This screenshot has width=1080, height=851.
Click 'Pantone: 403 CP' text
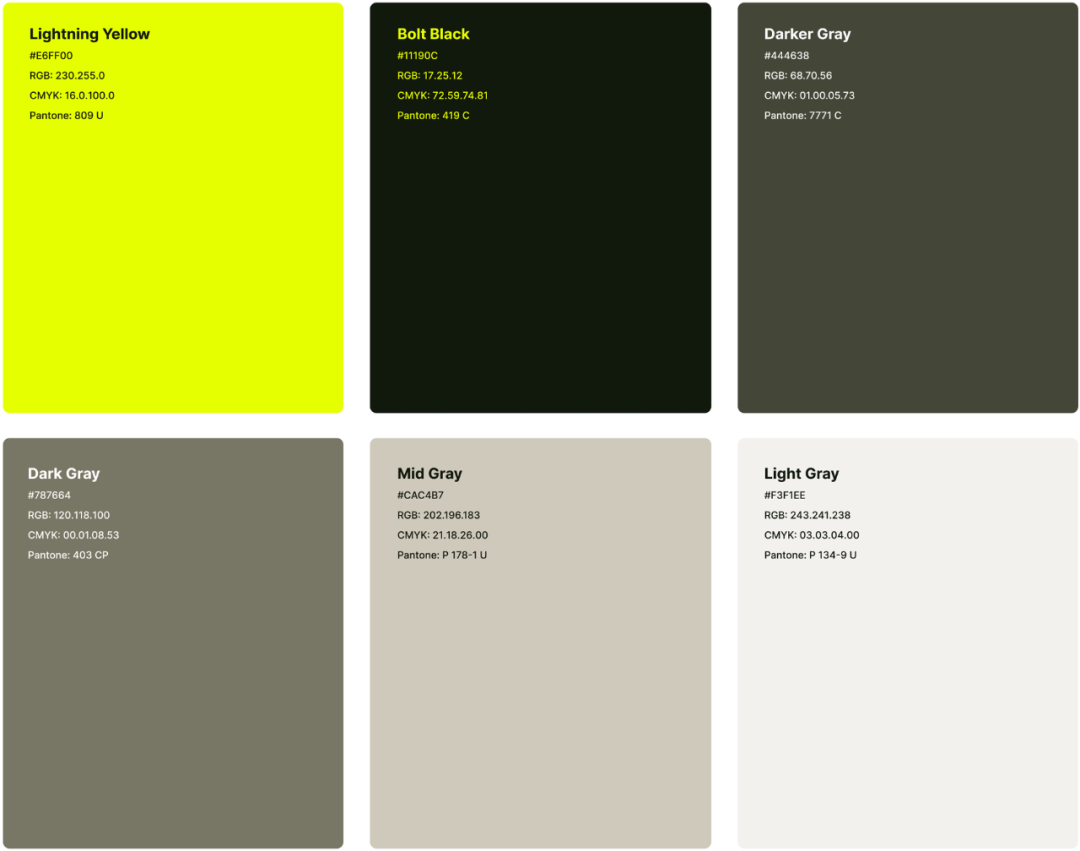coord(68,555)
